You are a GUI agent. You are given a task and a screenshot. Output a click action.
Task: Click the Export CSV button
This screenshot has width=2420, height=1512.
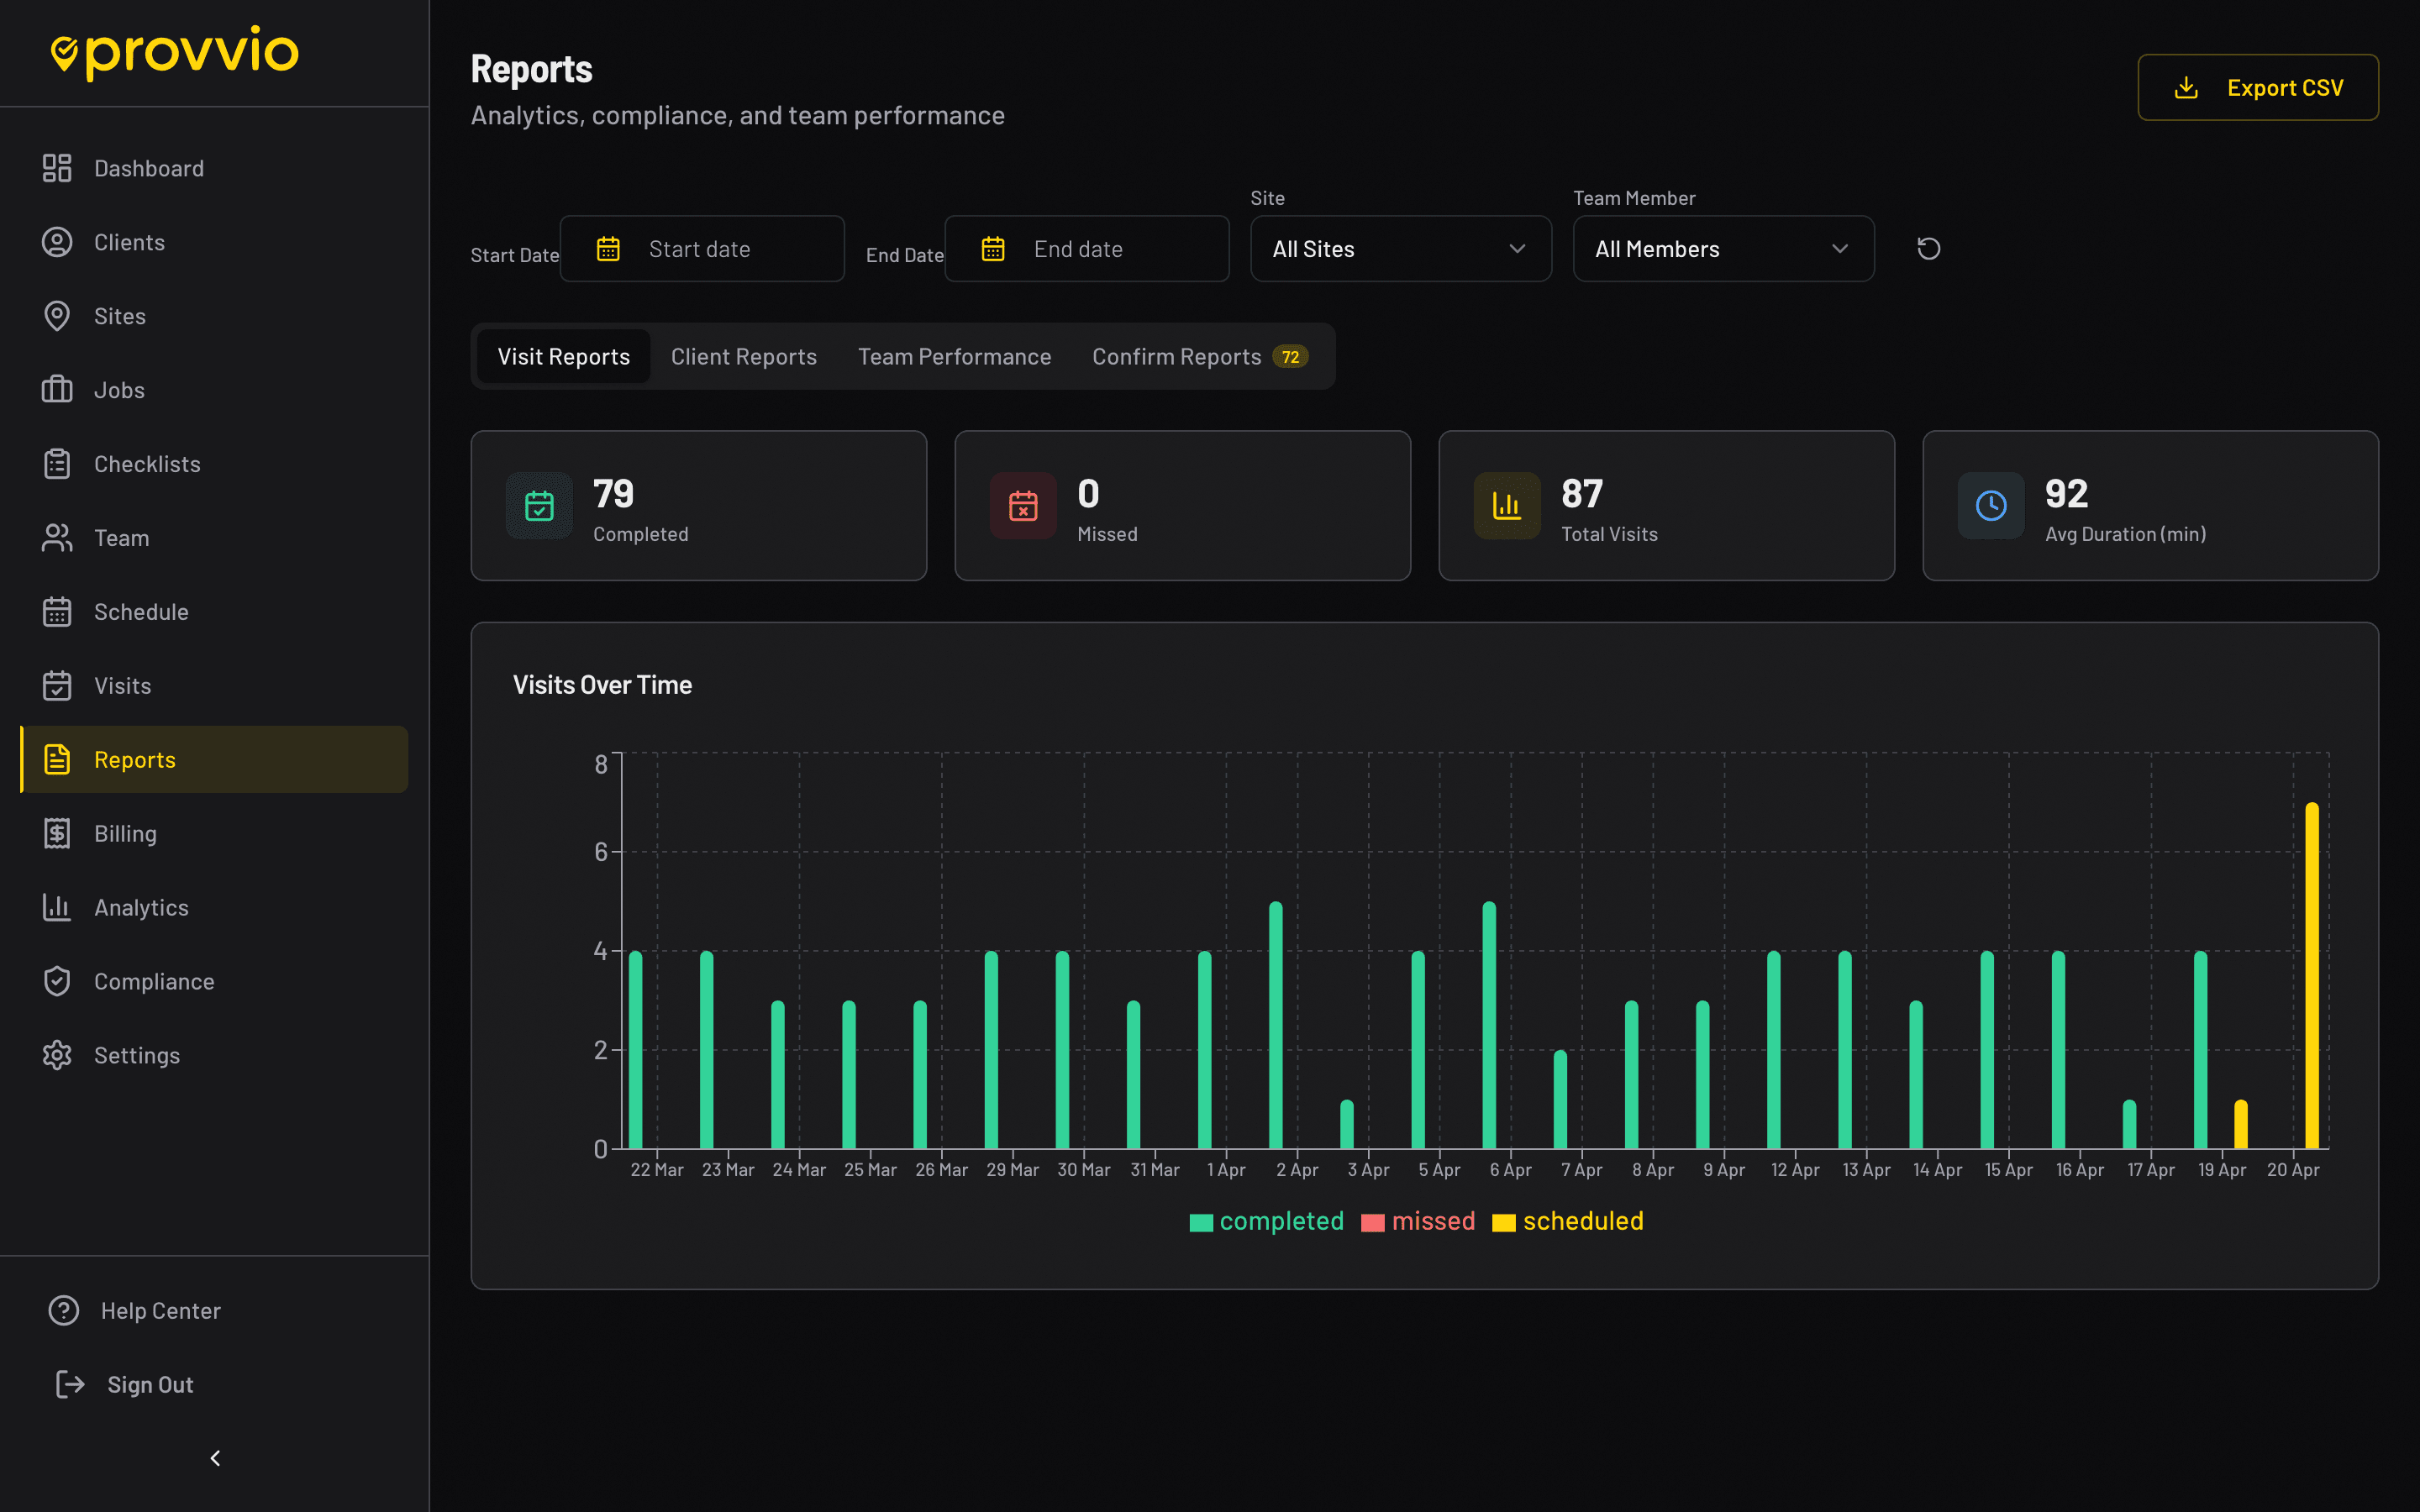(x=2257, y=87)
